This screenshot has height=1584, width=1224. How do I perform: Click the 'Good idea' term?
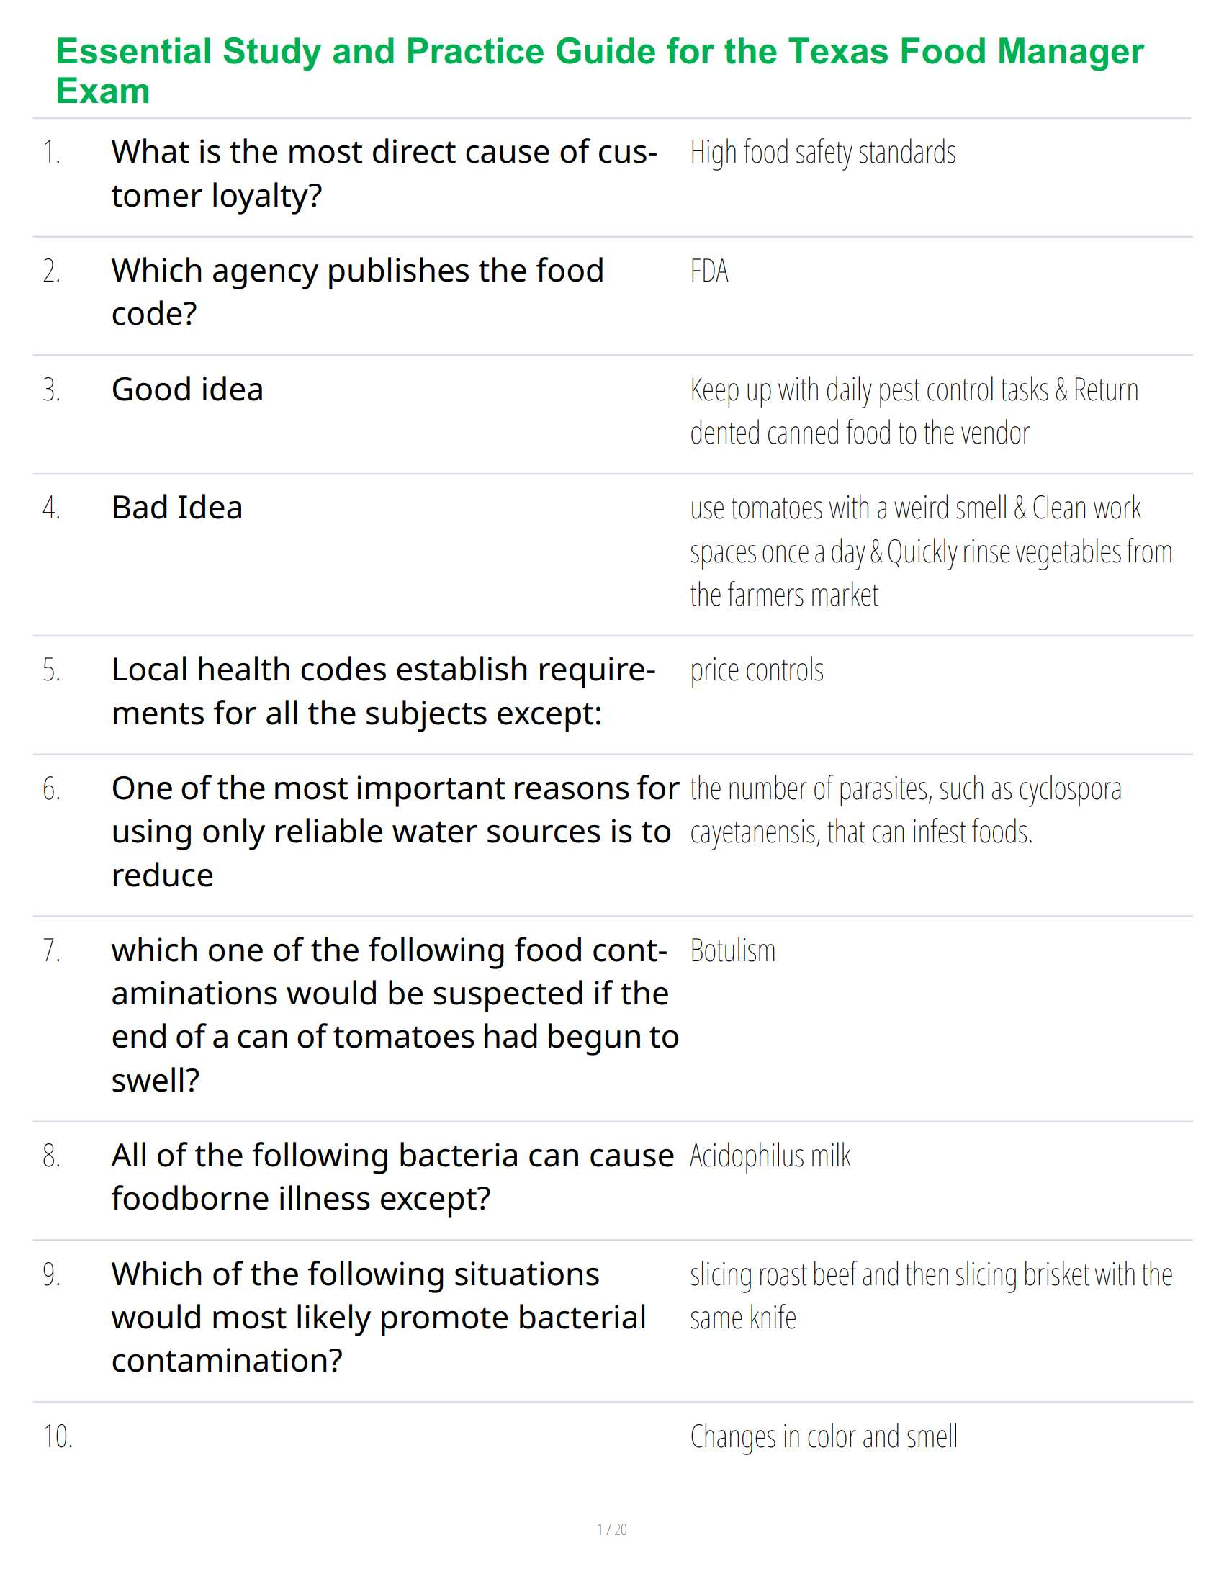(187, 389)
